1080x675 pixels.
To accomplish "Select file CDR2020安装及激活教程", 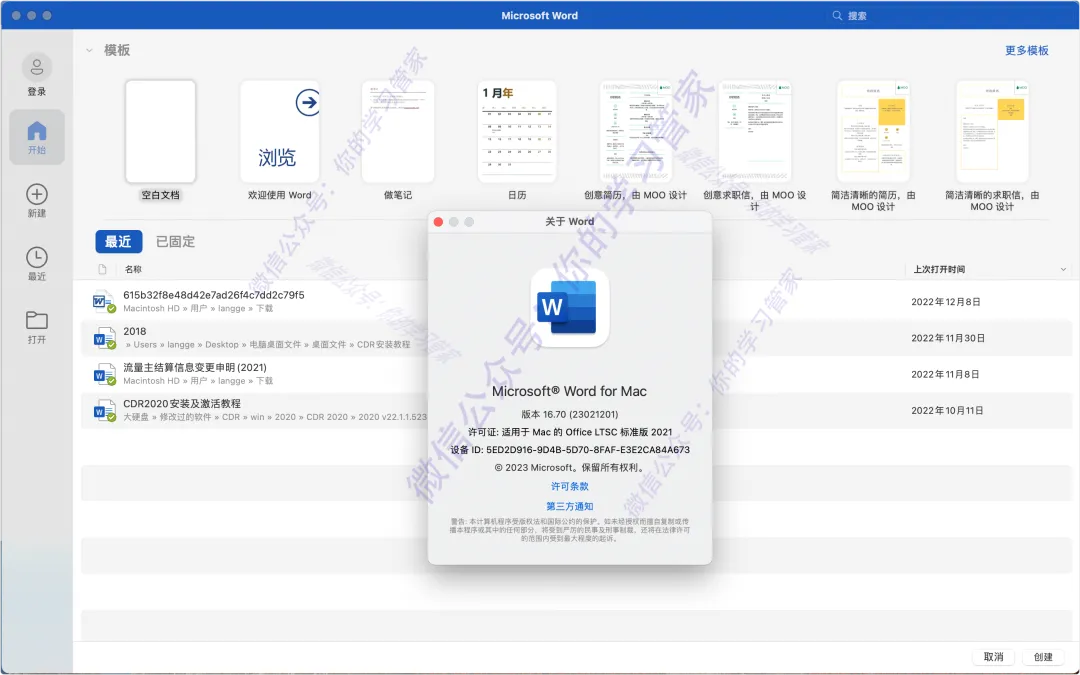I will [182, 404].
